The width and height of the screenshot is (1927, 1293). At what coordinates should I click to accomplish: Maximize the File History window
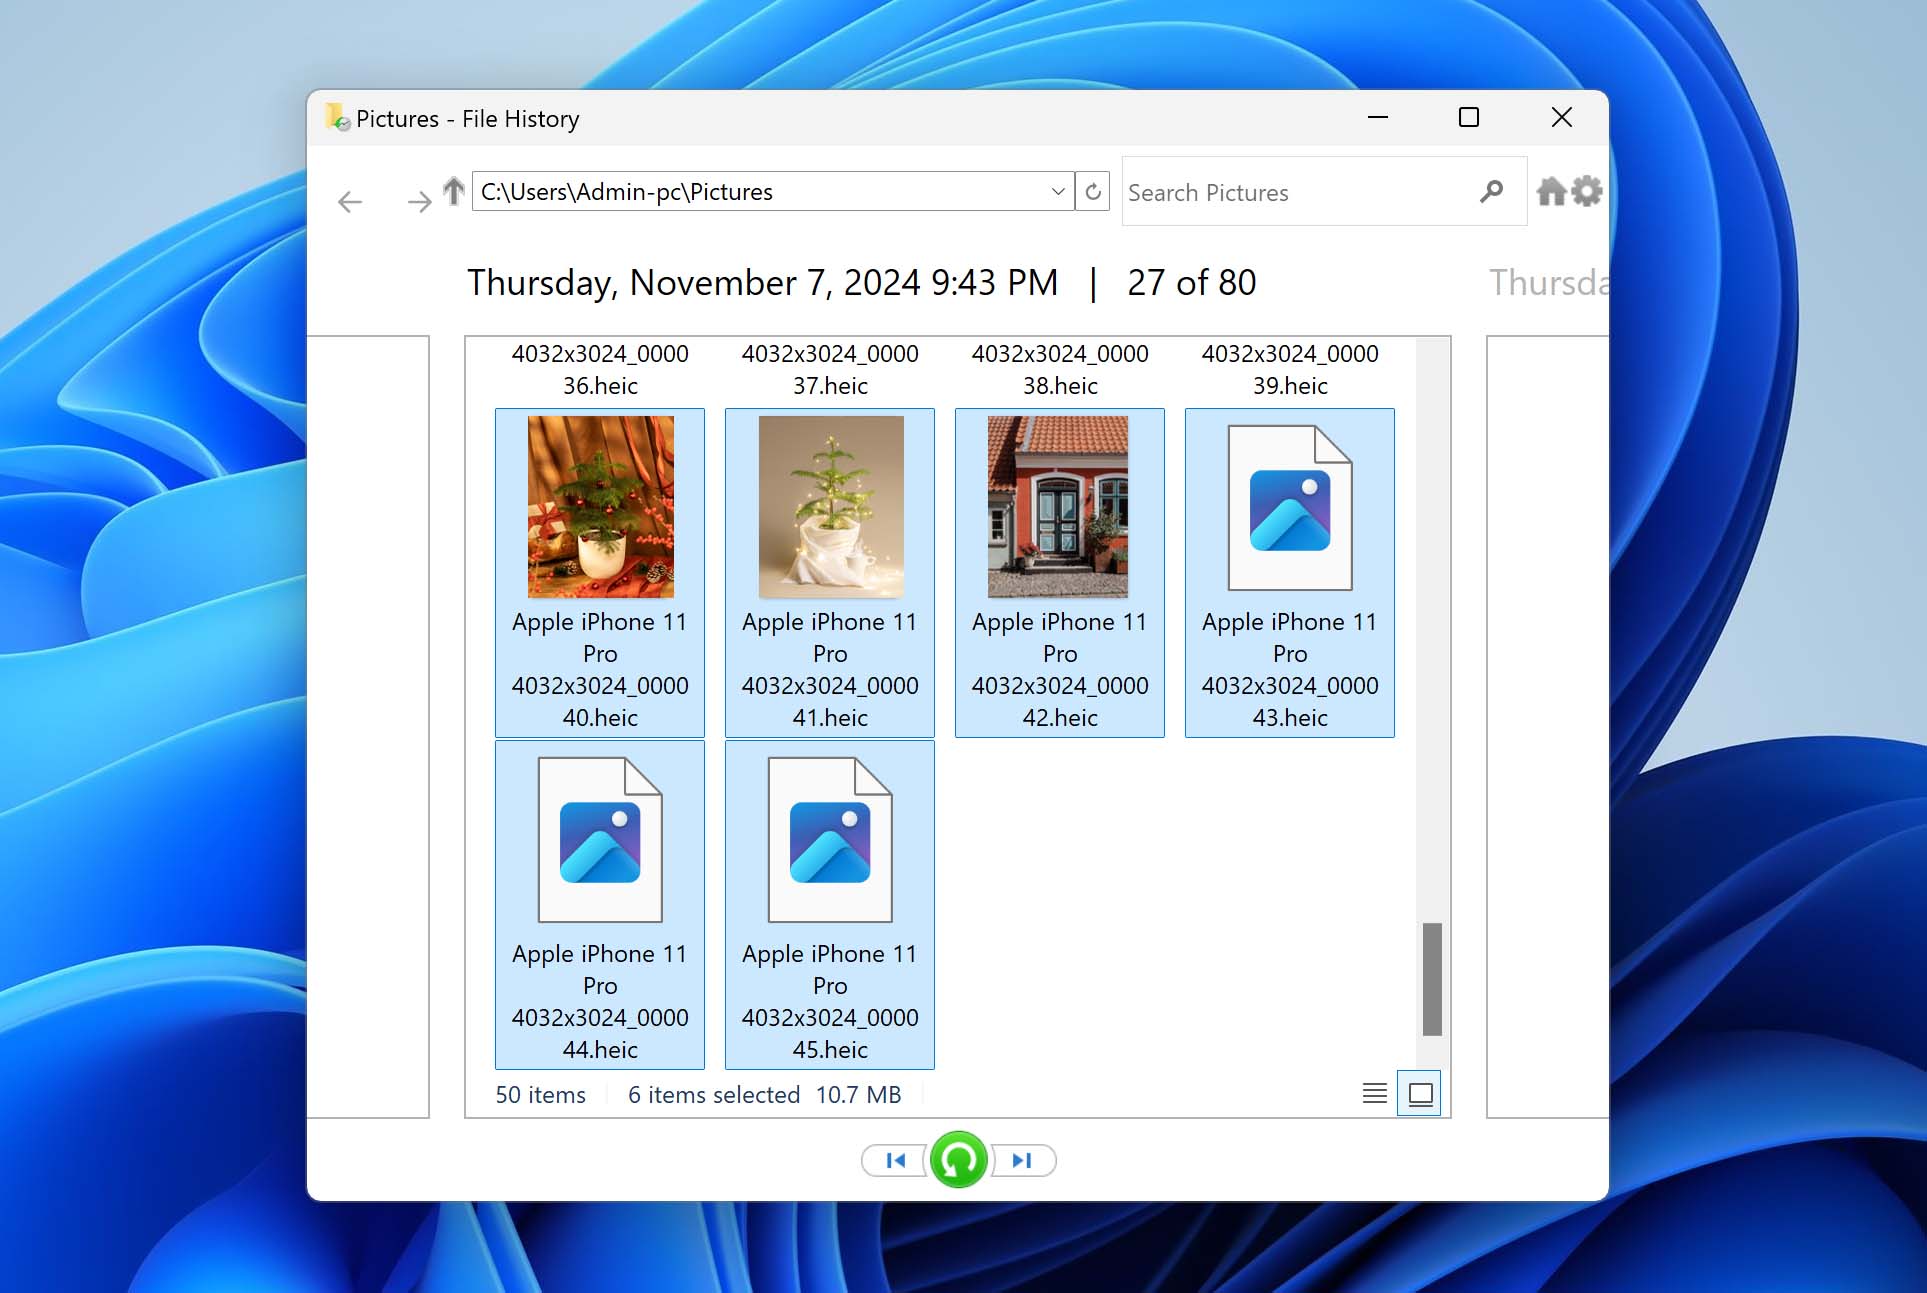tap(1469, 118)
